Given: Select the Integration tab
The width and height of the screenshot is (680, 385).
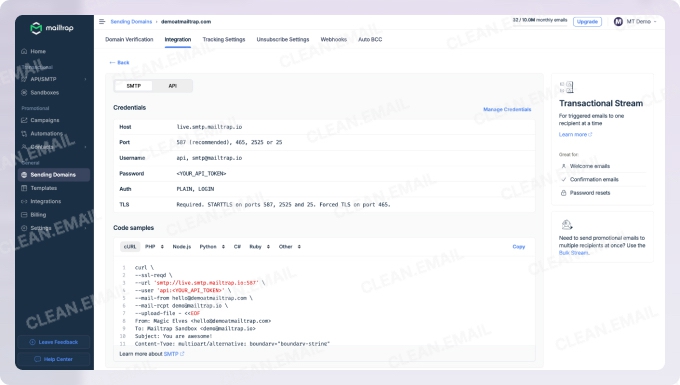Looking at the screenshot, I should click(x=178, y=39).
